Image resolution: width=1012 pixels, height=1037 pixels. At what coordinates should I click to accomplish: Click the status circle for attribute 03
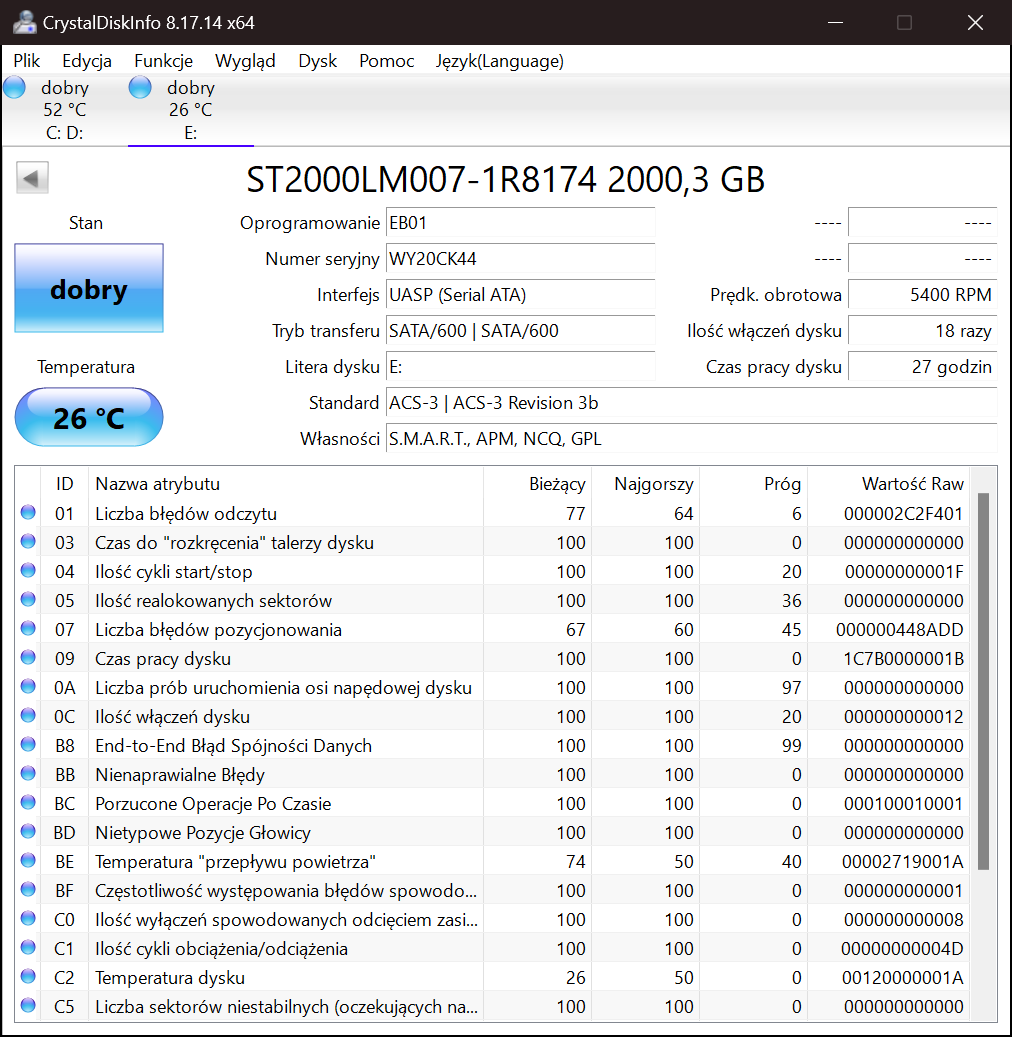click(x=28, y=542)
